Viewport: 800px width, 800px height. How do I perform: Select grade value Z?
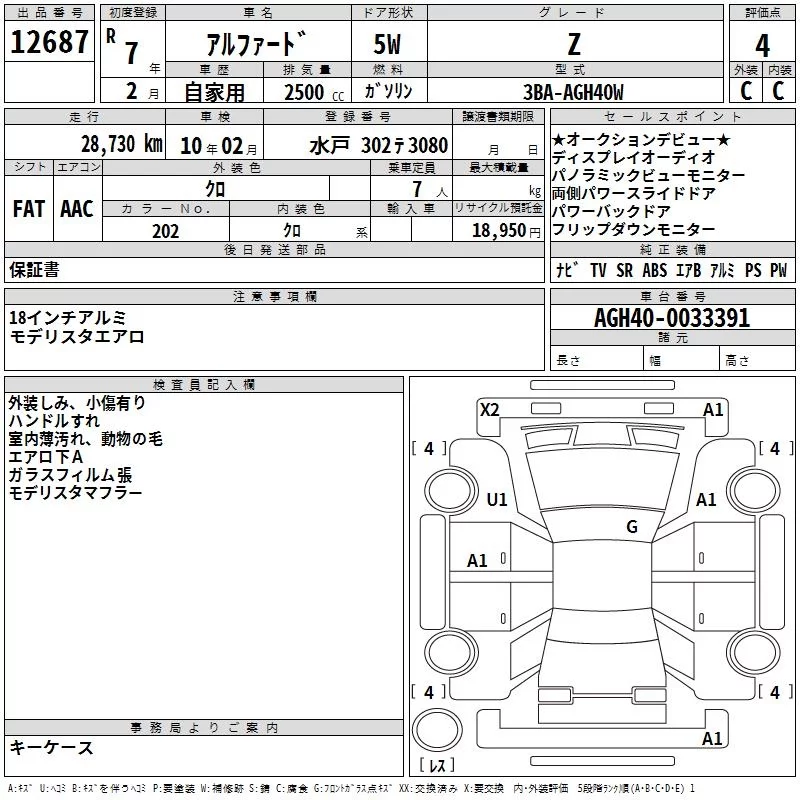574,44
